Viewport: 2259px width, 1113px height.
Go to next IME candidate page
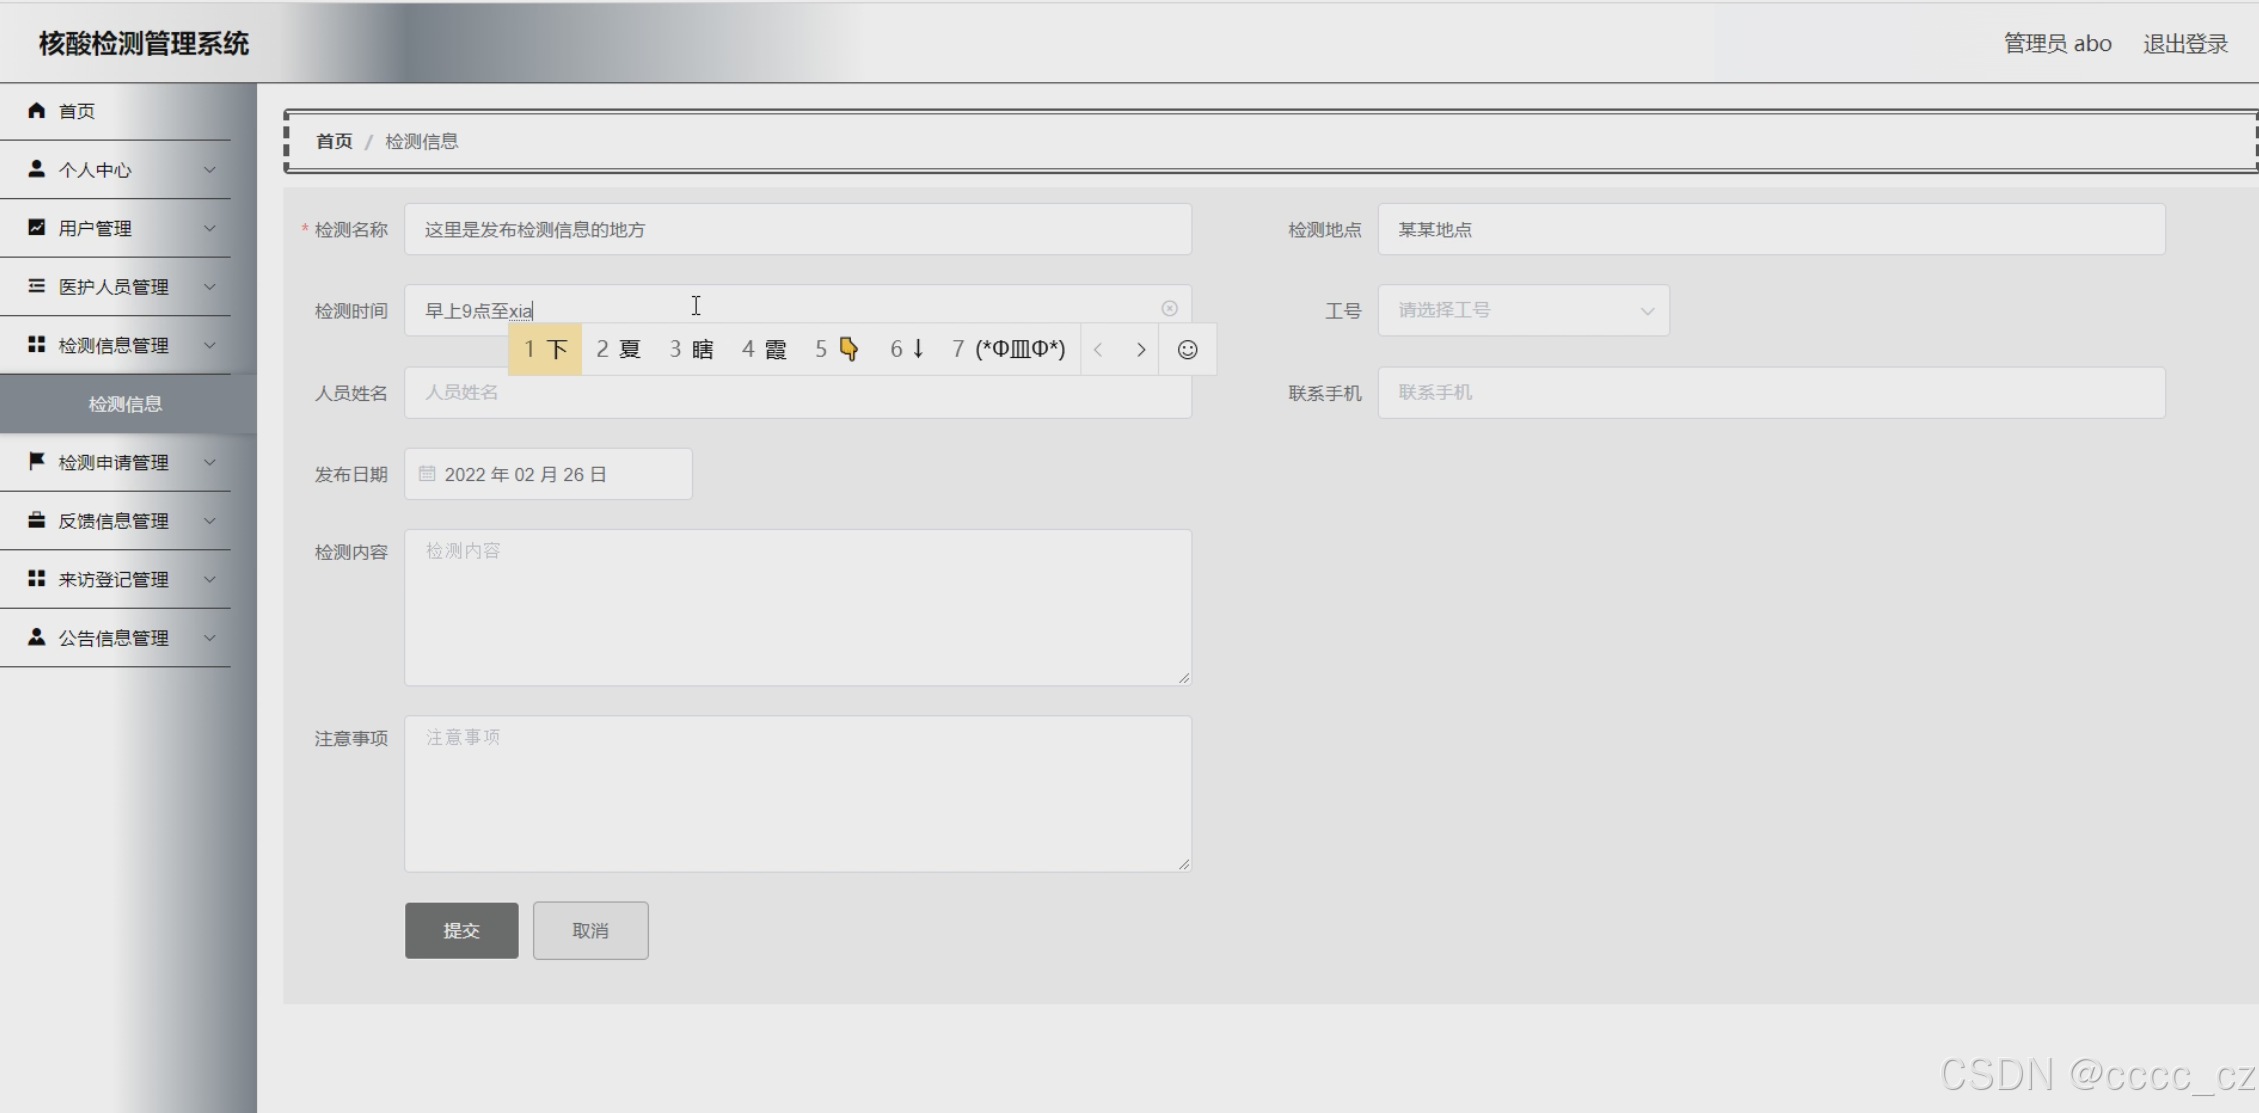1140,350
